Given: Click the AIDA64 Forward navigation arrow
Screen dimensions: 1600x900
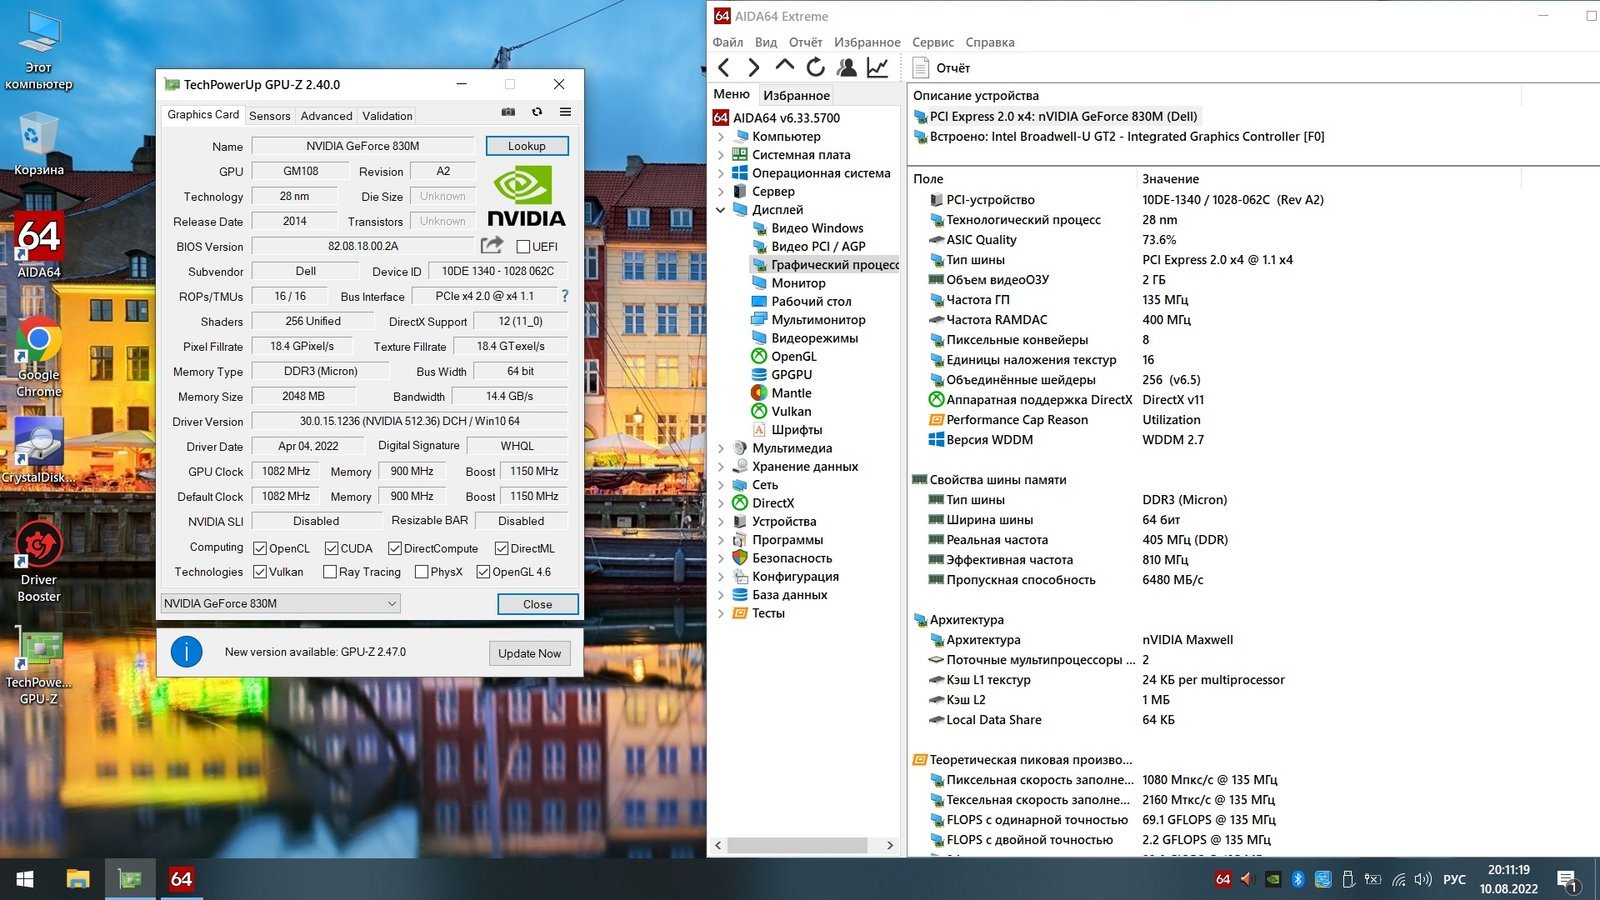Looking at the screenshot, I should [754, 67].
